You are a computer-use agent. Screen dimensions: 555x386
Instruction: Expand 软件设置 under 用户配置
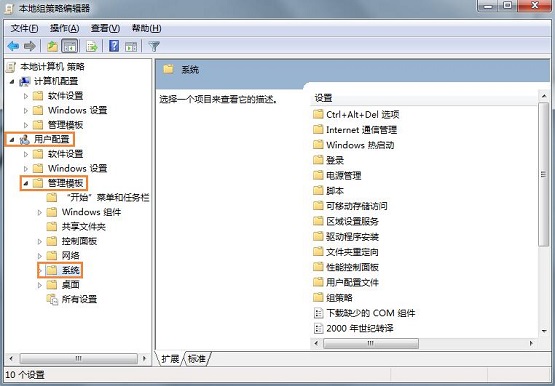tap(25, 154)
